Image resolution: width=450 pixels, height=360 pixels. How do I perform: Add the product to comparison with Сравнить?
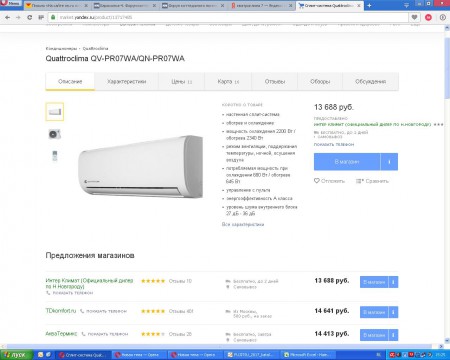pyautogui.click(x=372, y=181)
